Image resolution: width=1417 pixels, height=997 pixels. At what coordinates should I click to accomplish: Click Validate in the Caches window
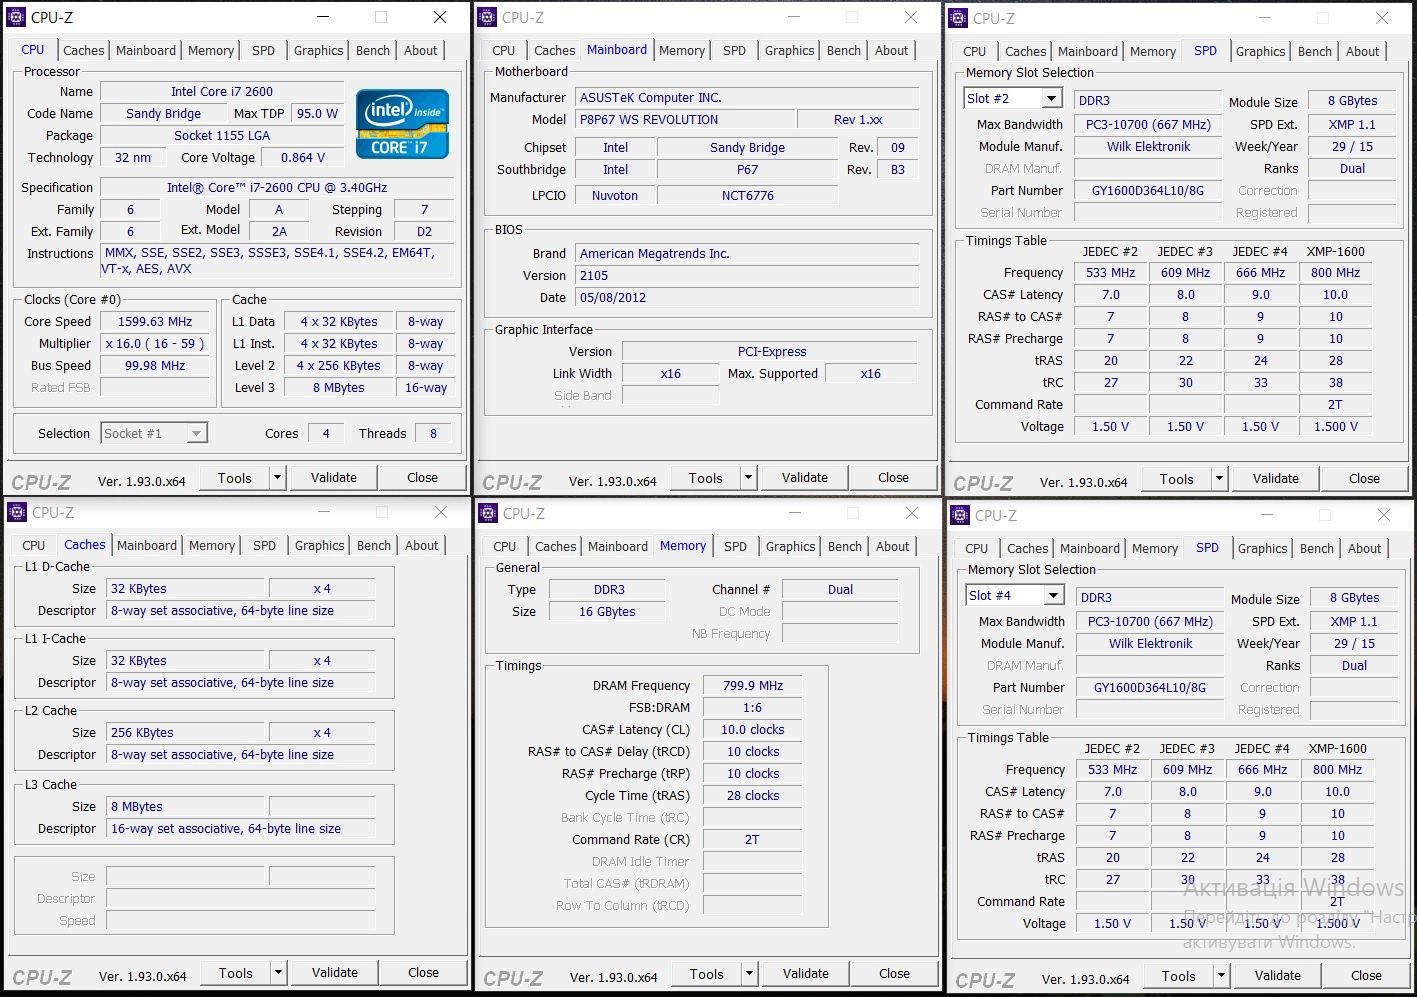click(335, 973)
